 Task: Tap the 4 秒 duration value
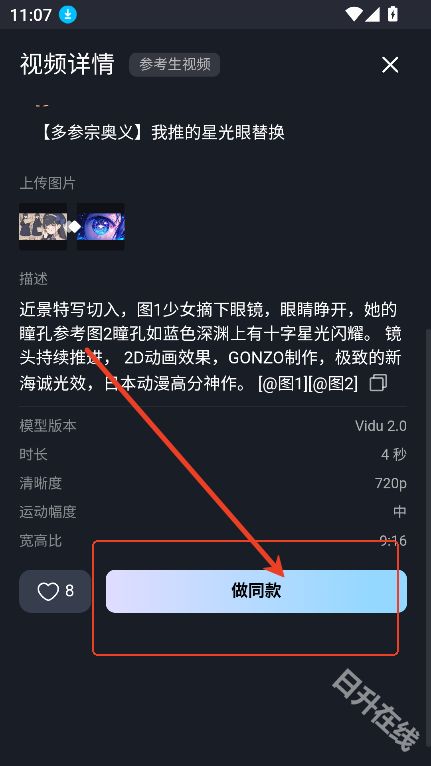click(393, 455)
